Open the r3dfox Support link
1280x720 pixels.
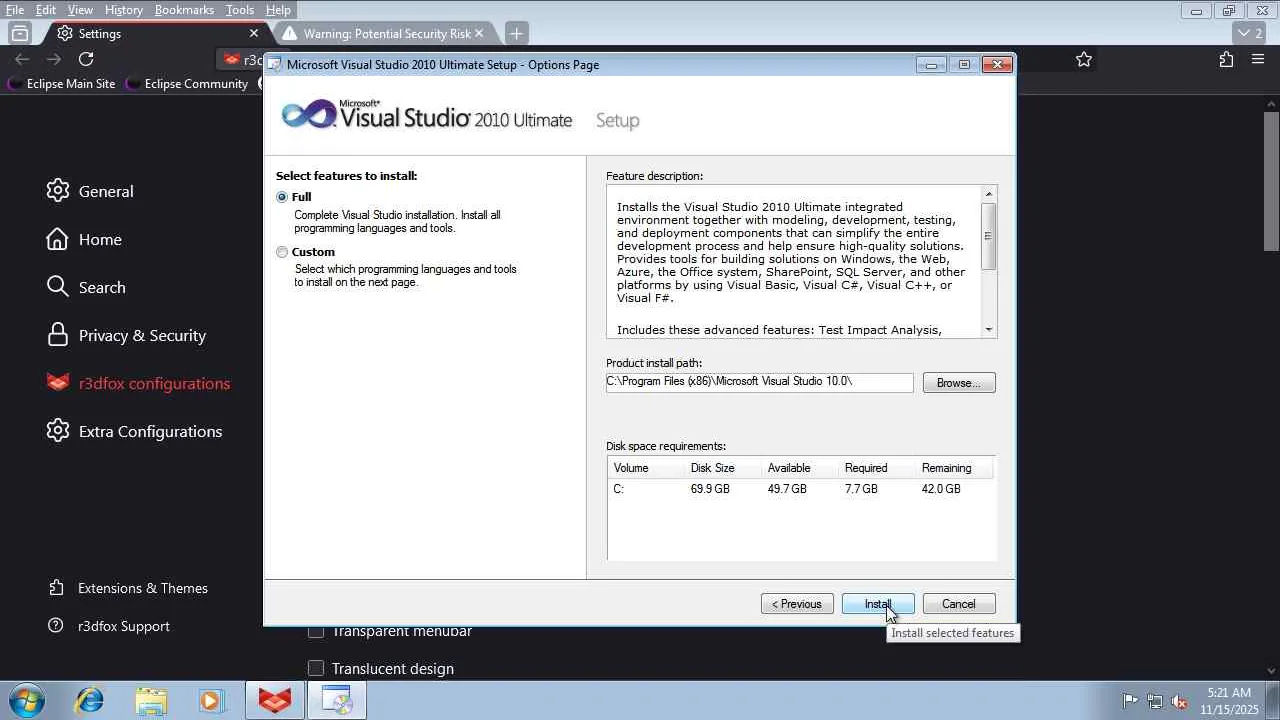(109, 626)
